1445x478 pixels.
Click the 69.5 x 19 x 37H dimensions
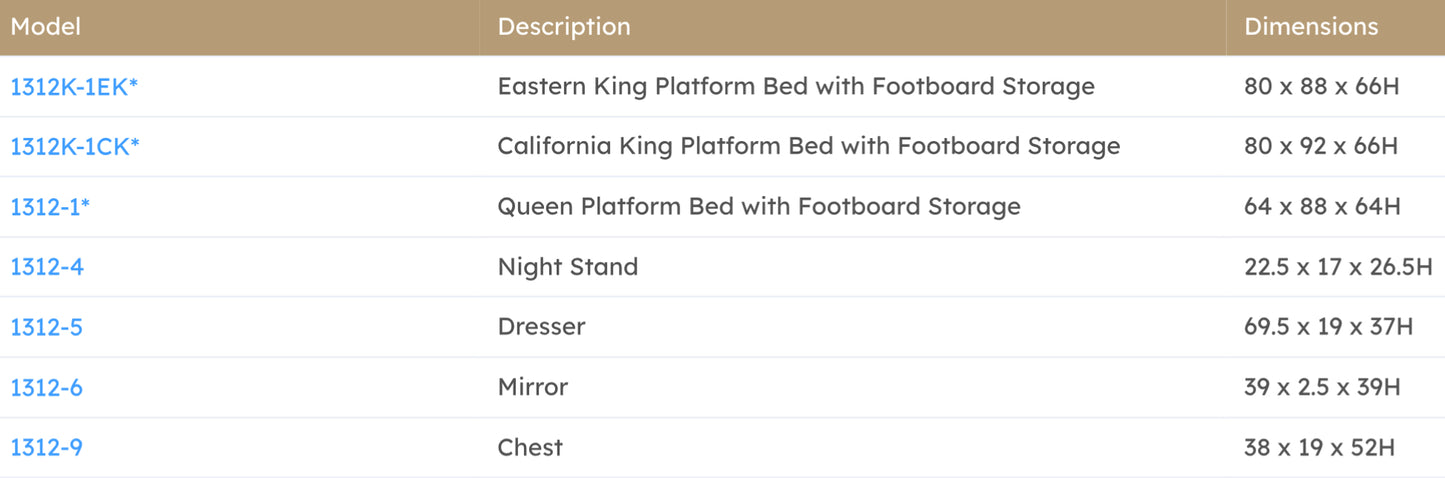click(x=1328, y=327)
